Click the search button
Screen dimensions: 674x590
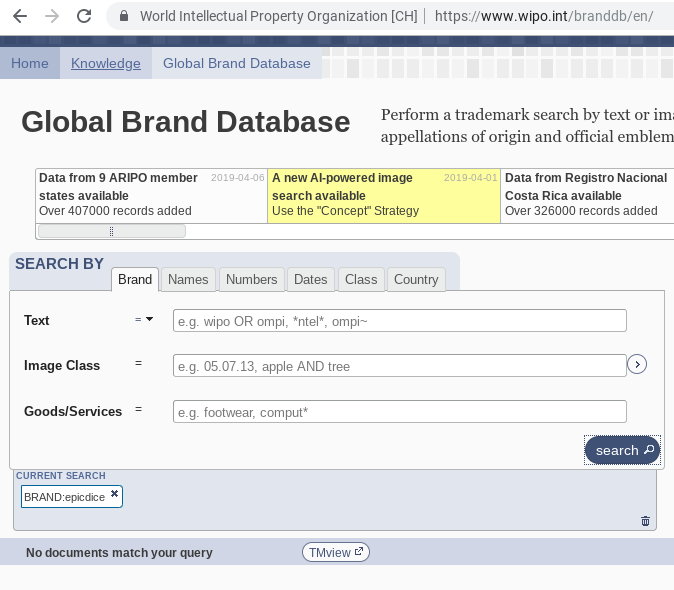622,450
